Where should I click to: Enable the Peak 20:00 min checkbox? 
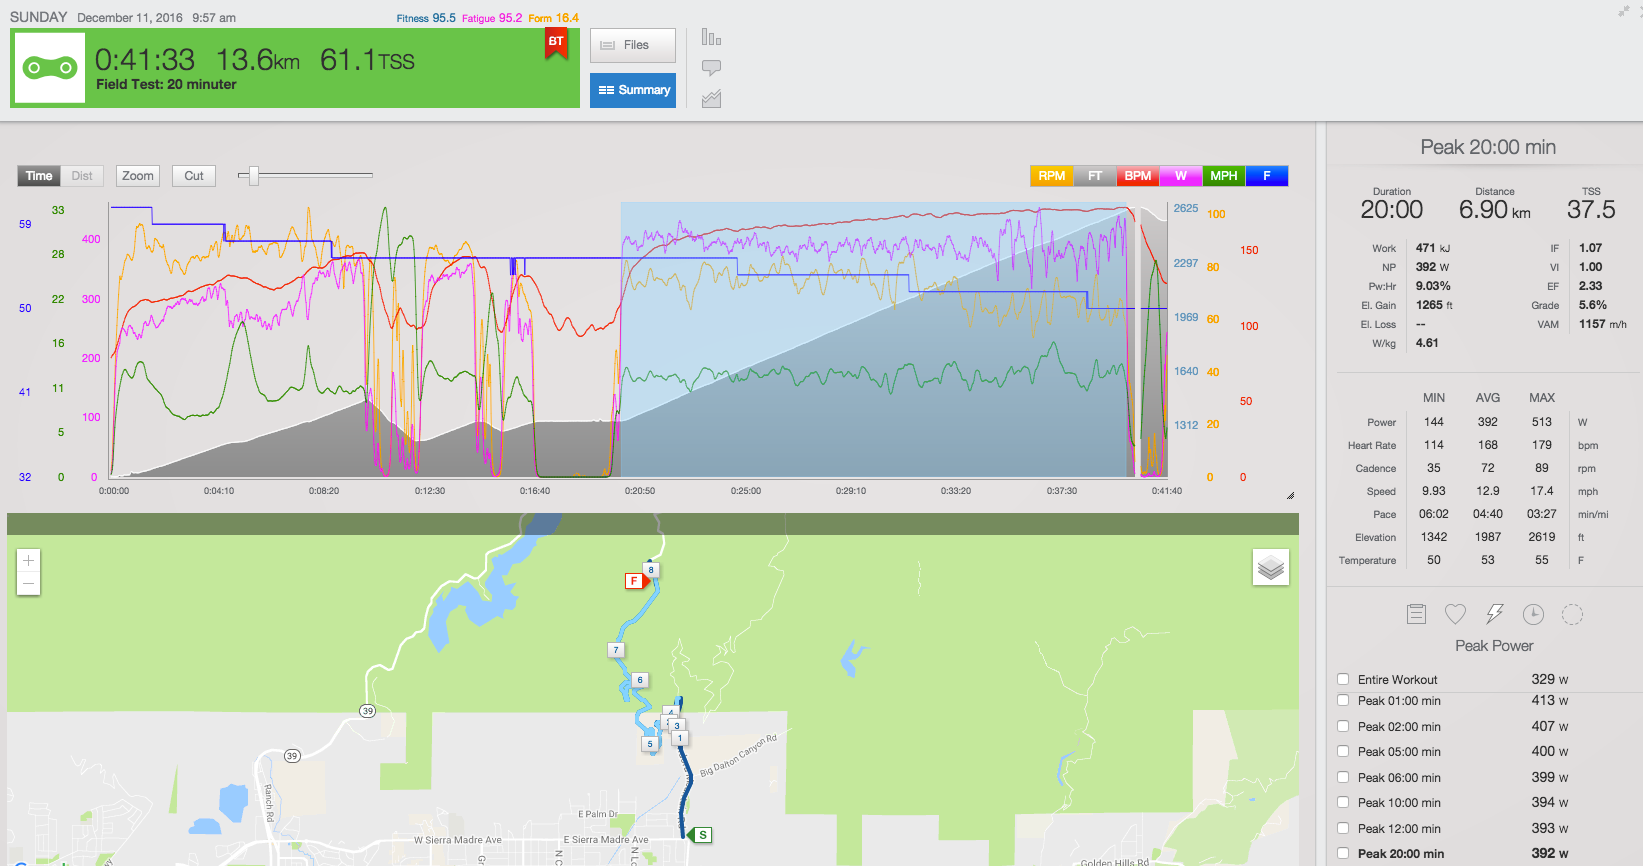coord(1343,854)
